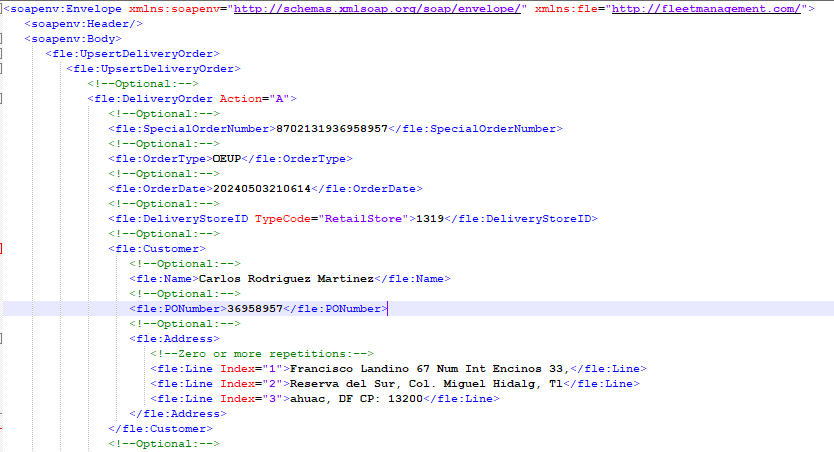Click the closing /fle:Customer tag
This screenshot has height=452, width=834.
point(161,429)
